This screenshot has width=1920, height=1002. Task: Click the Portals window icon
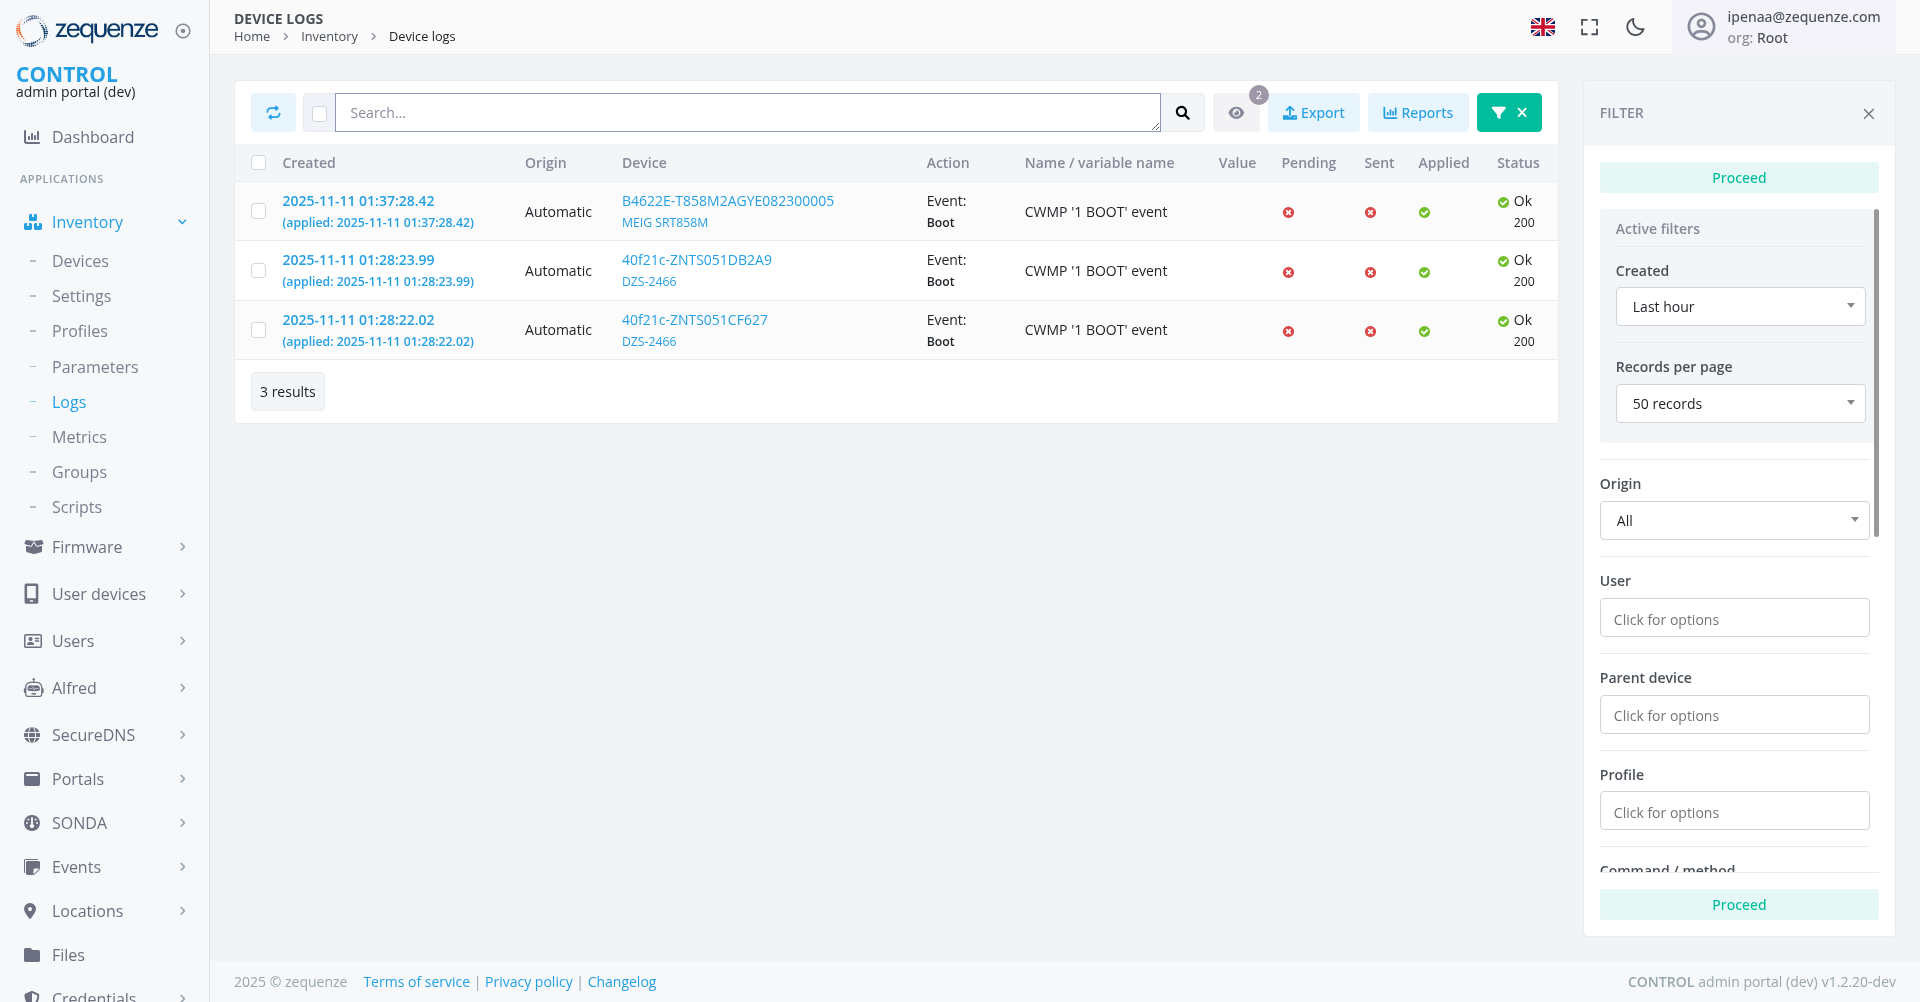point(32,779)
